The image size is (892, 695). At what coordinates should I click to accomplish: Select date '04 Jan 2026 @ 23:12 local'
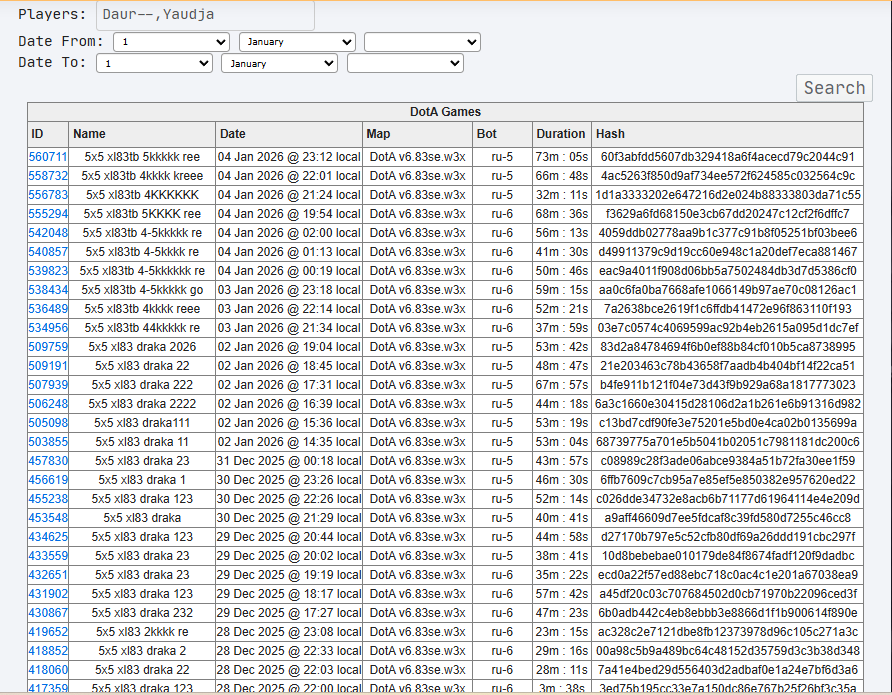pyautogui.click(x=289, y=157)
